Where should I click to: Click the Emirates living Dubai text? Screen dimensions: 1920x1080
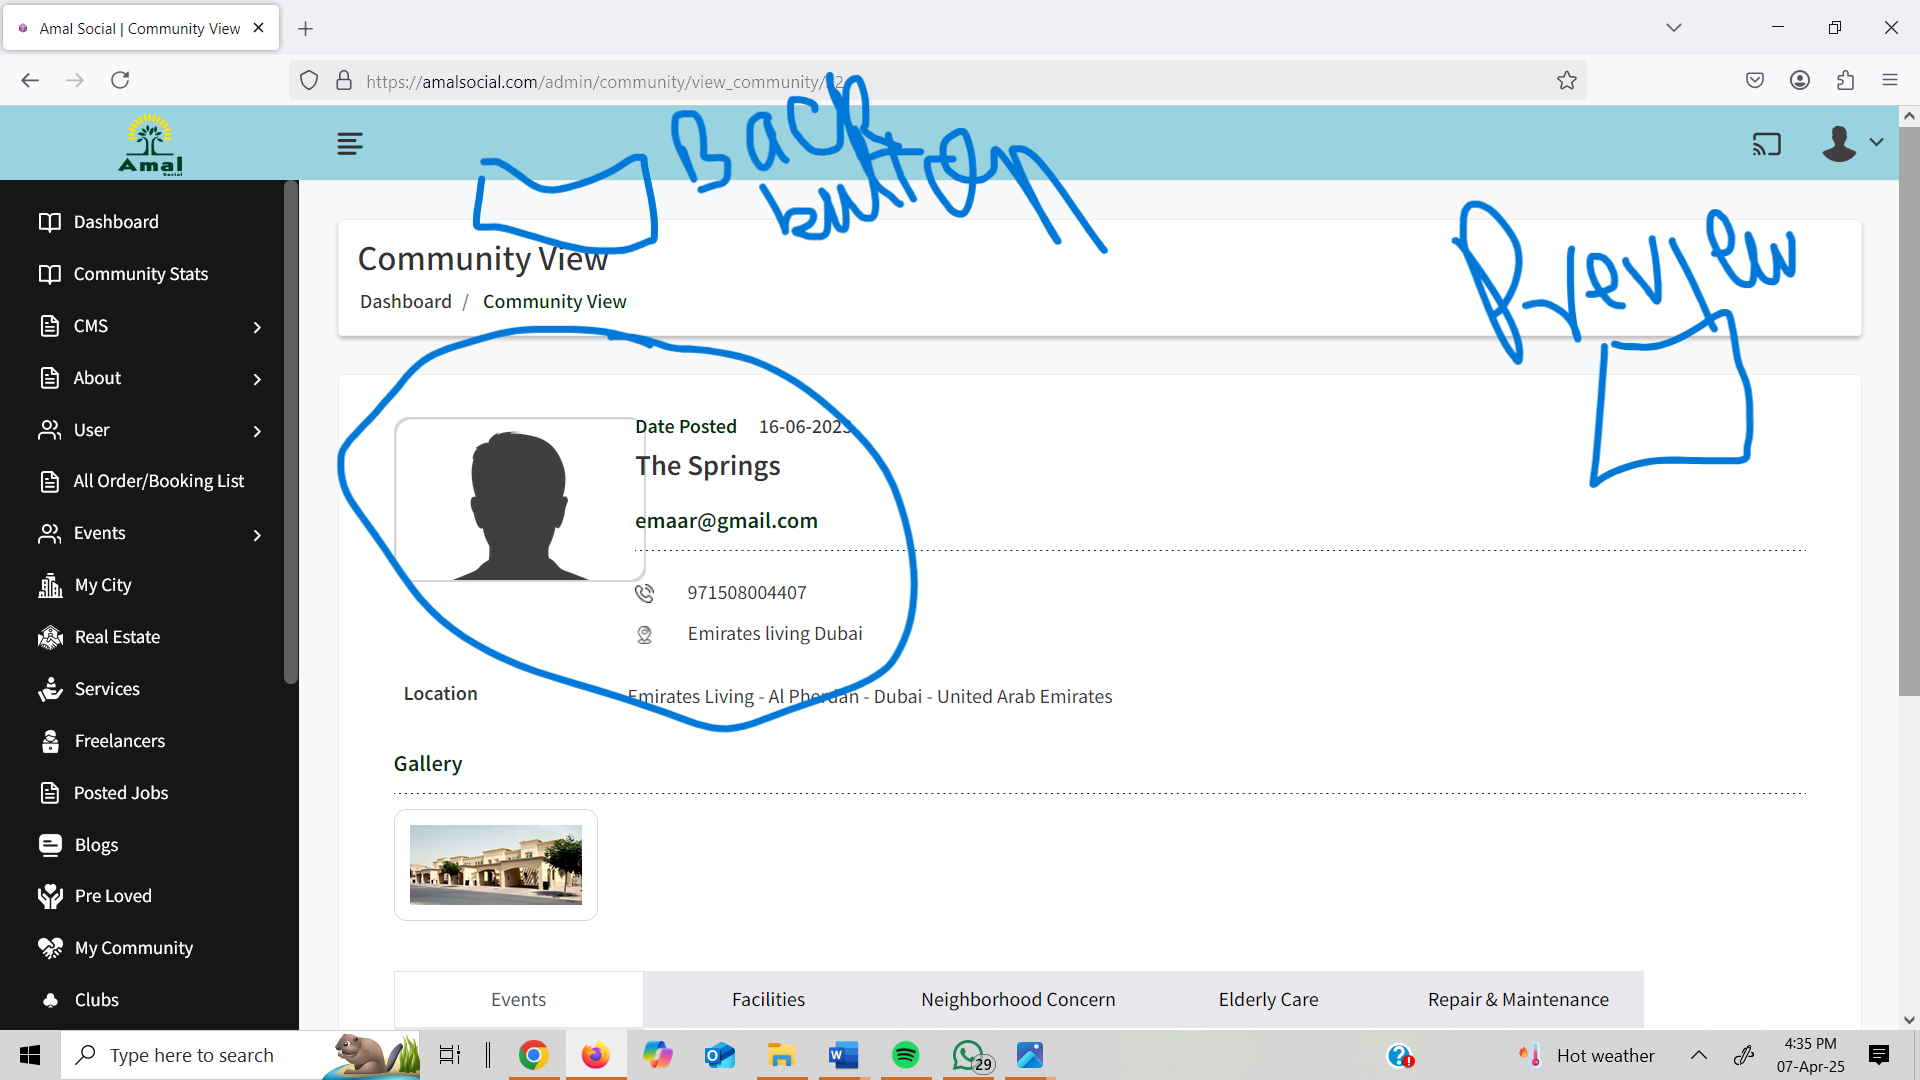(774, 634)
